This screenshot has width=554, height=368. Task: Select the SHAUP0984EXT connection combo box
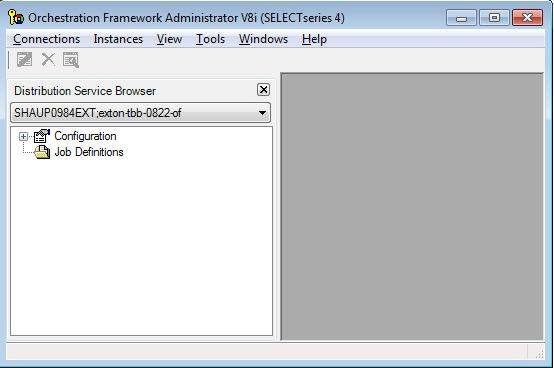[x=140, y=113]
